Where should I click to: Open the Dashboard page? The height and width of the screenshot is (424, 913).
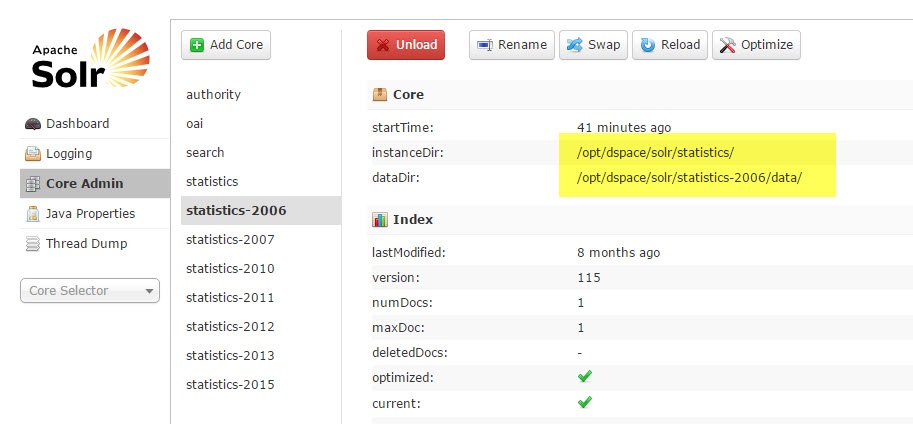click(77, 124)
